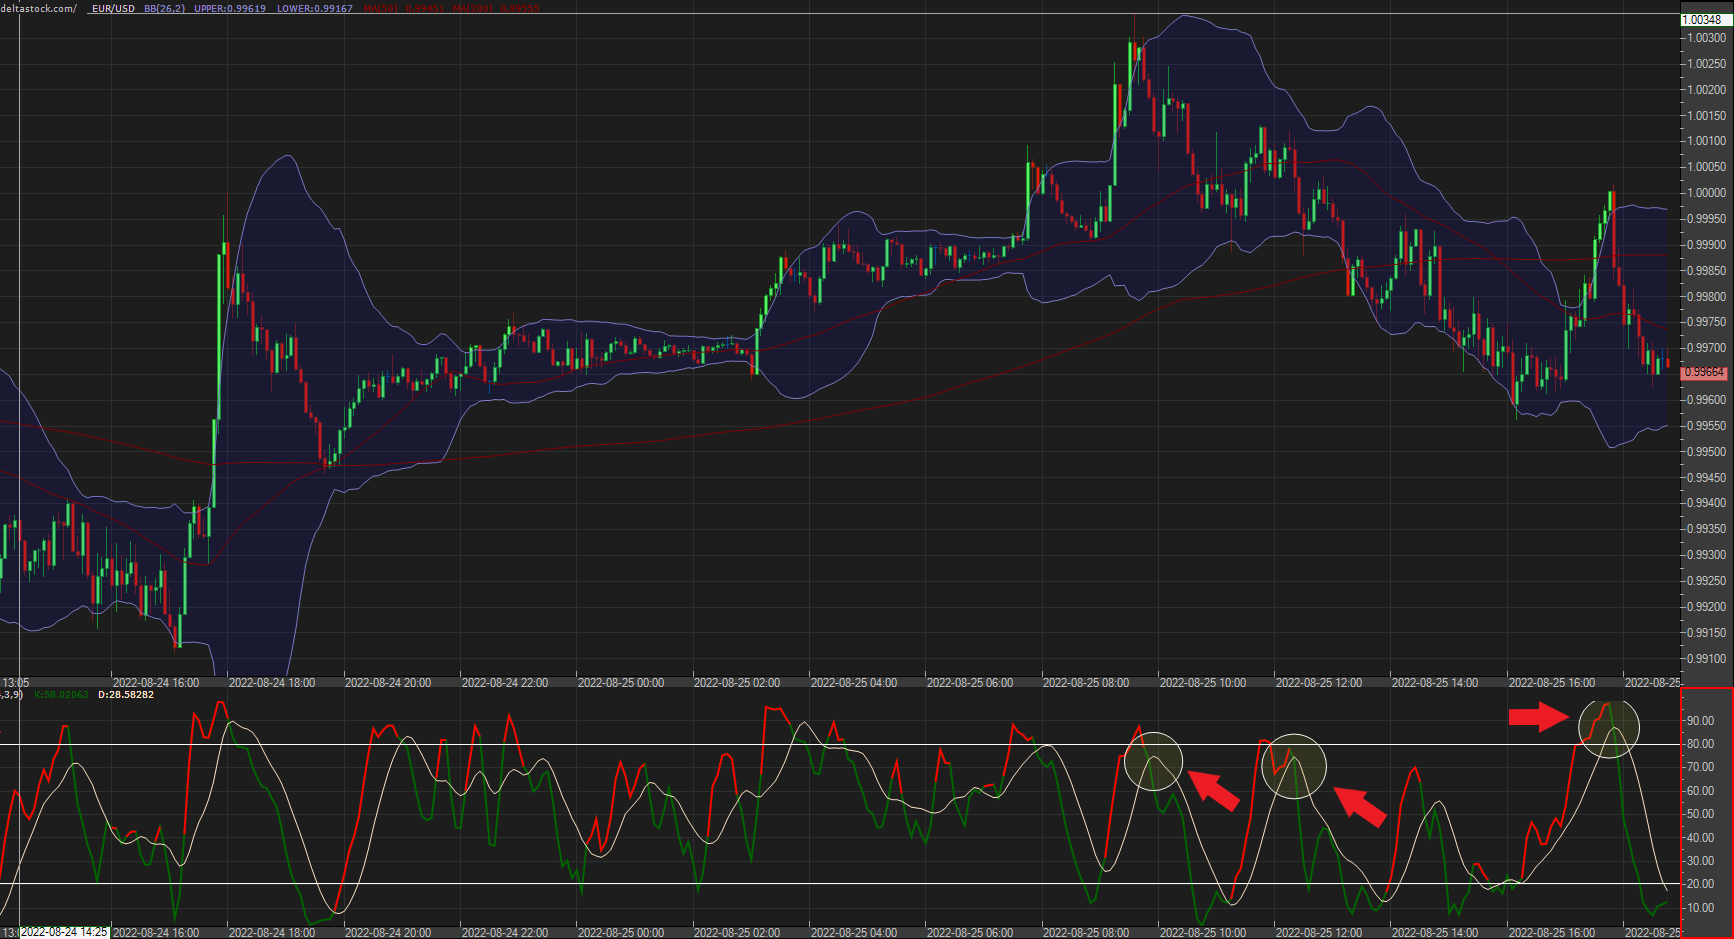Click 2022-08-25 16:00 on the stochastic panel time axis
1734x939 pixels.
(x=1552, y=932)
